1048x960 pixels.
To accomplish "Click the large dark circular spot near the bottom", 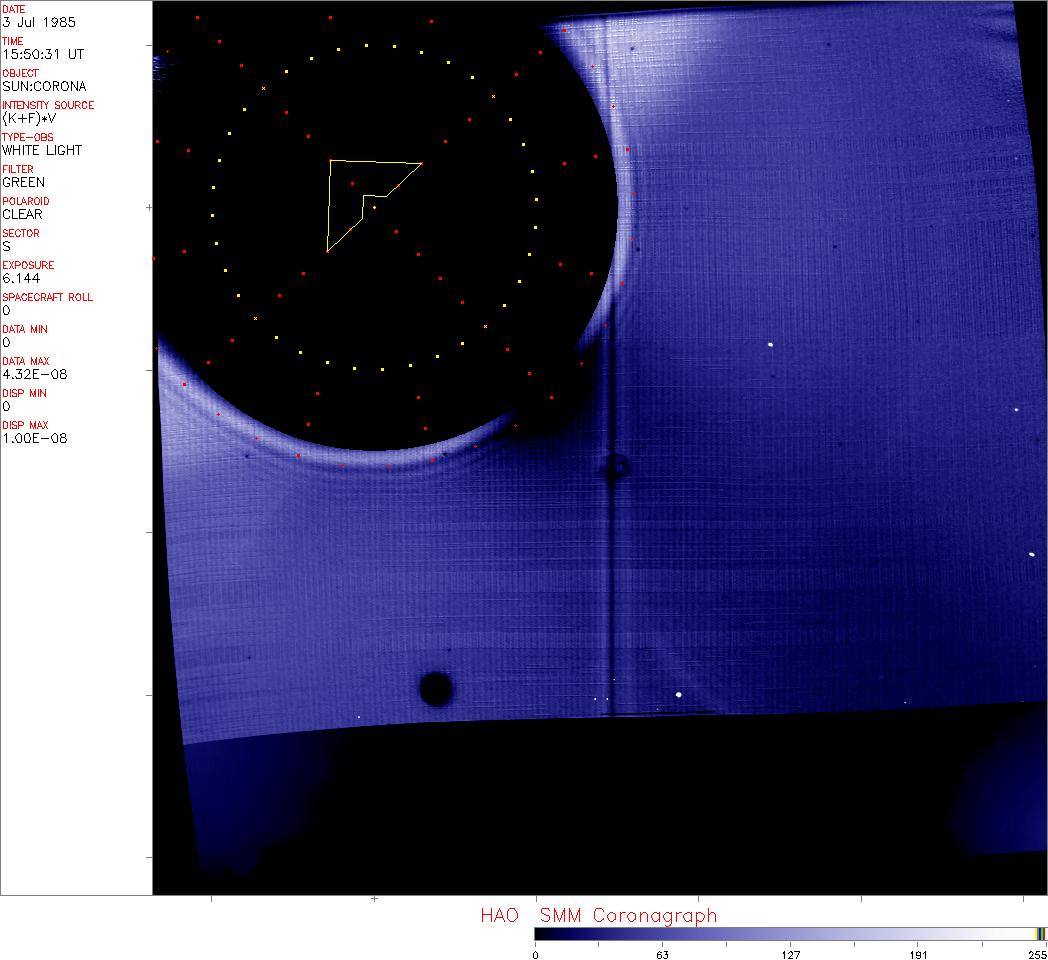I will 436,689.
